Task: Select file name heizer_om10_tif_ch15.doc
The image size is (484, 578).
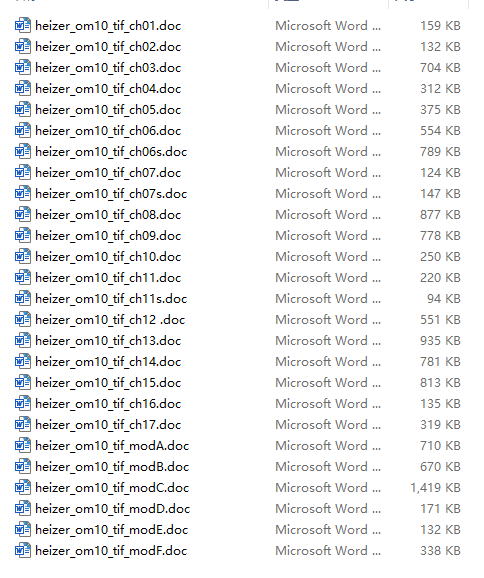Action: pos(108,383)
